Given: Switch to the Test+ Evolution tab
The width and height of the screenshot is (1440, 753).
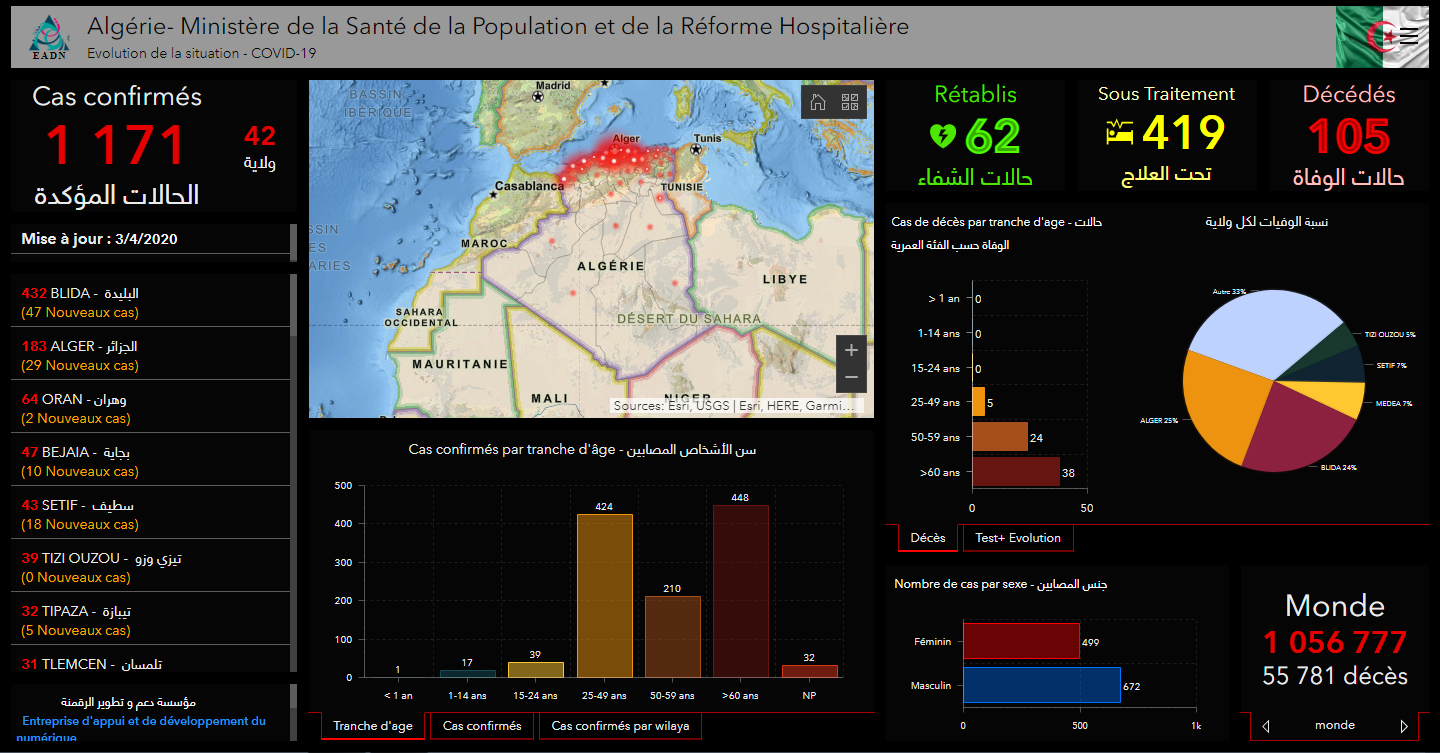Looking at the screenshot, I should click(x=1017, y=538).
